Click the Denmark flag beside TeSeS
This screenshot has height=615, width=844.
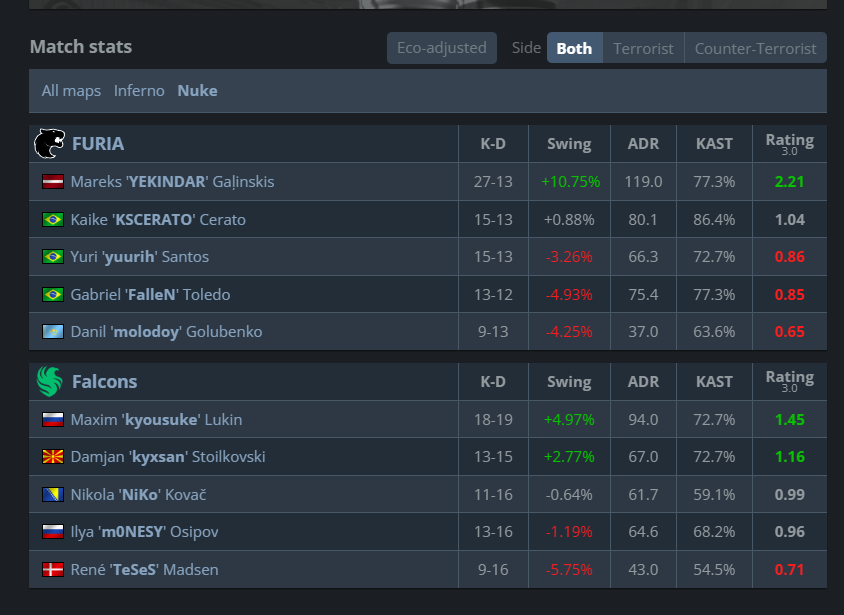[x=53, y=569]
